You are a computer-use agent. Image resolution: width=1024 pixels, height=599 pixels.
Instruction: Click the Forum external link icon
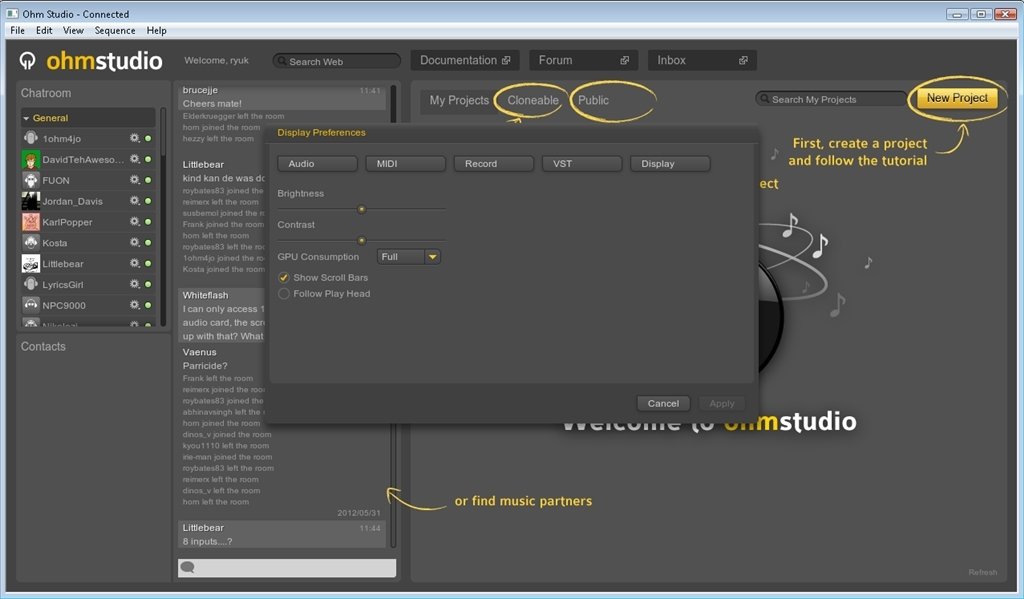624,60
